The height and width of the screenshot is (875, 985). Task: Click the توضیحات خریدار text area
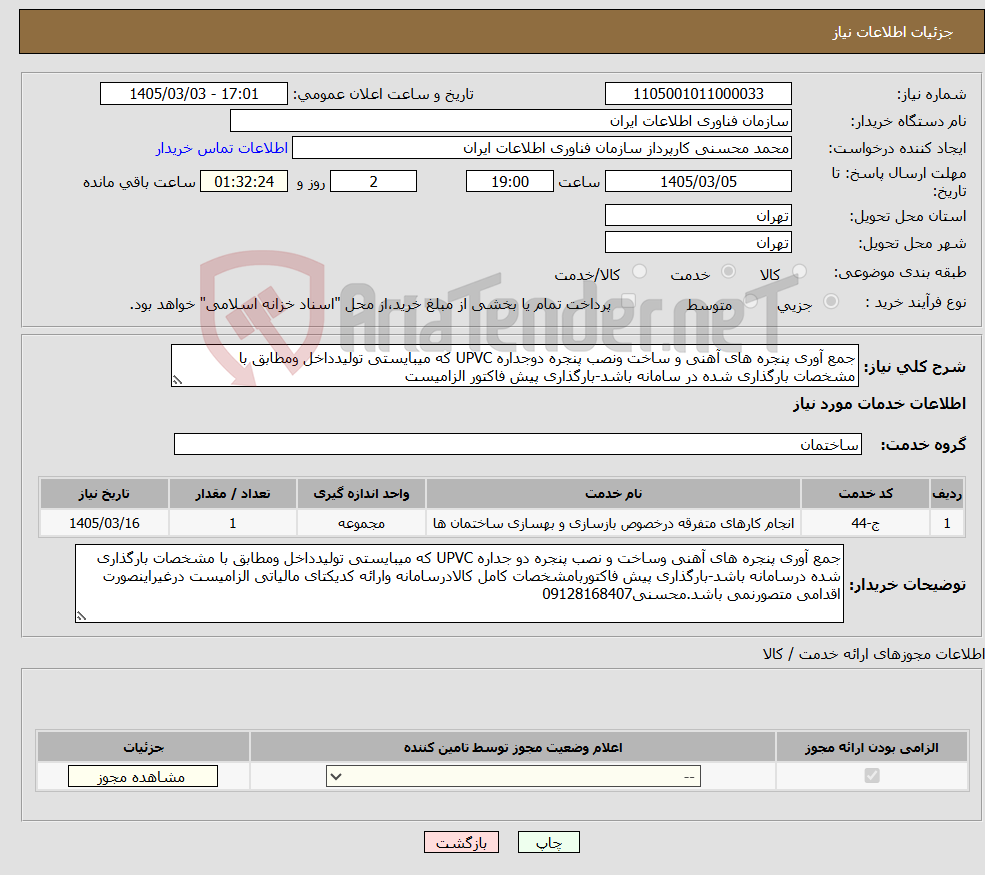tap(459, 584)
